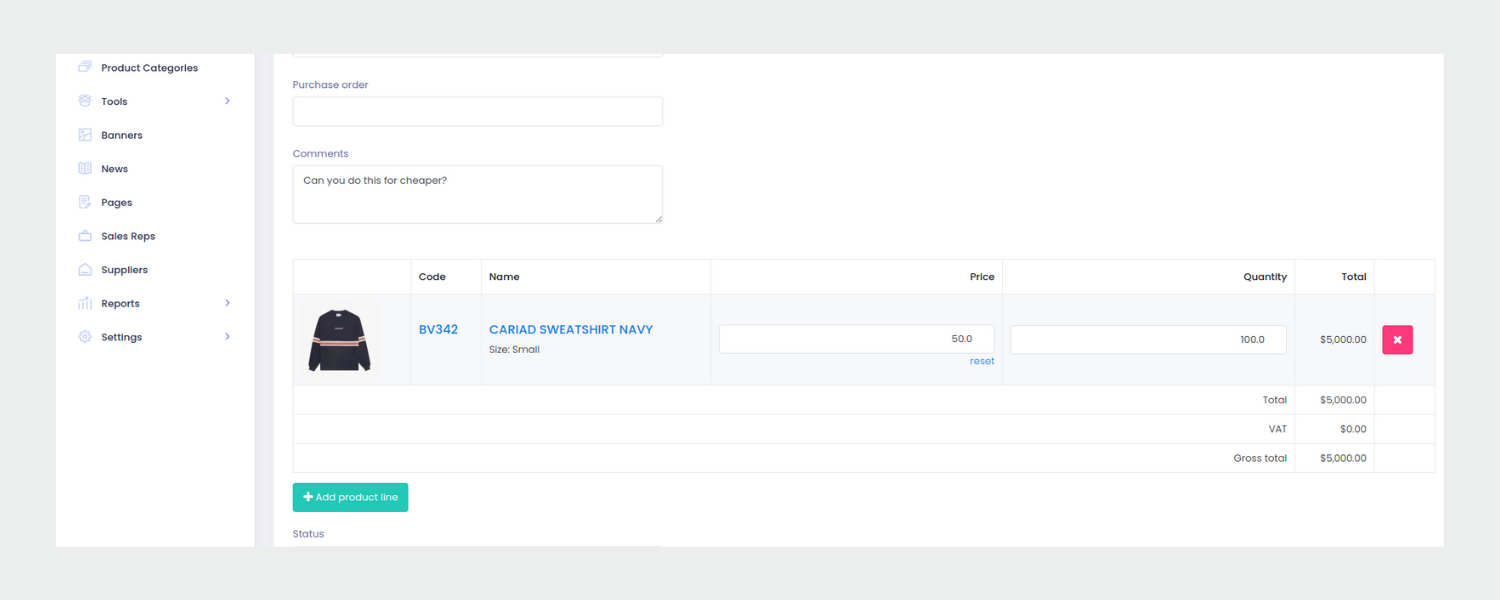Screen dimensions: 1500x600
Task: Click the Pages icon in the sidebar
Action: pos(84,202)
